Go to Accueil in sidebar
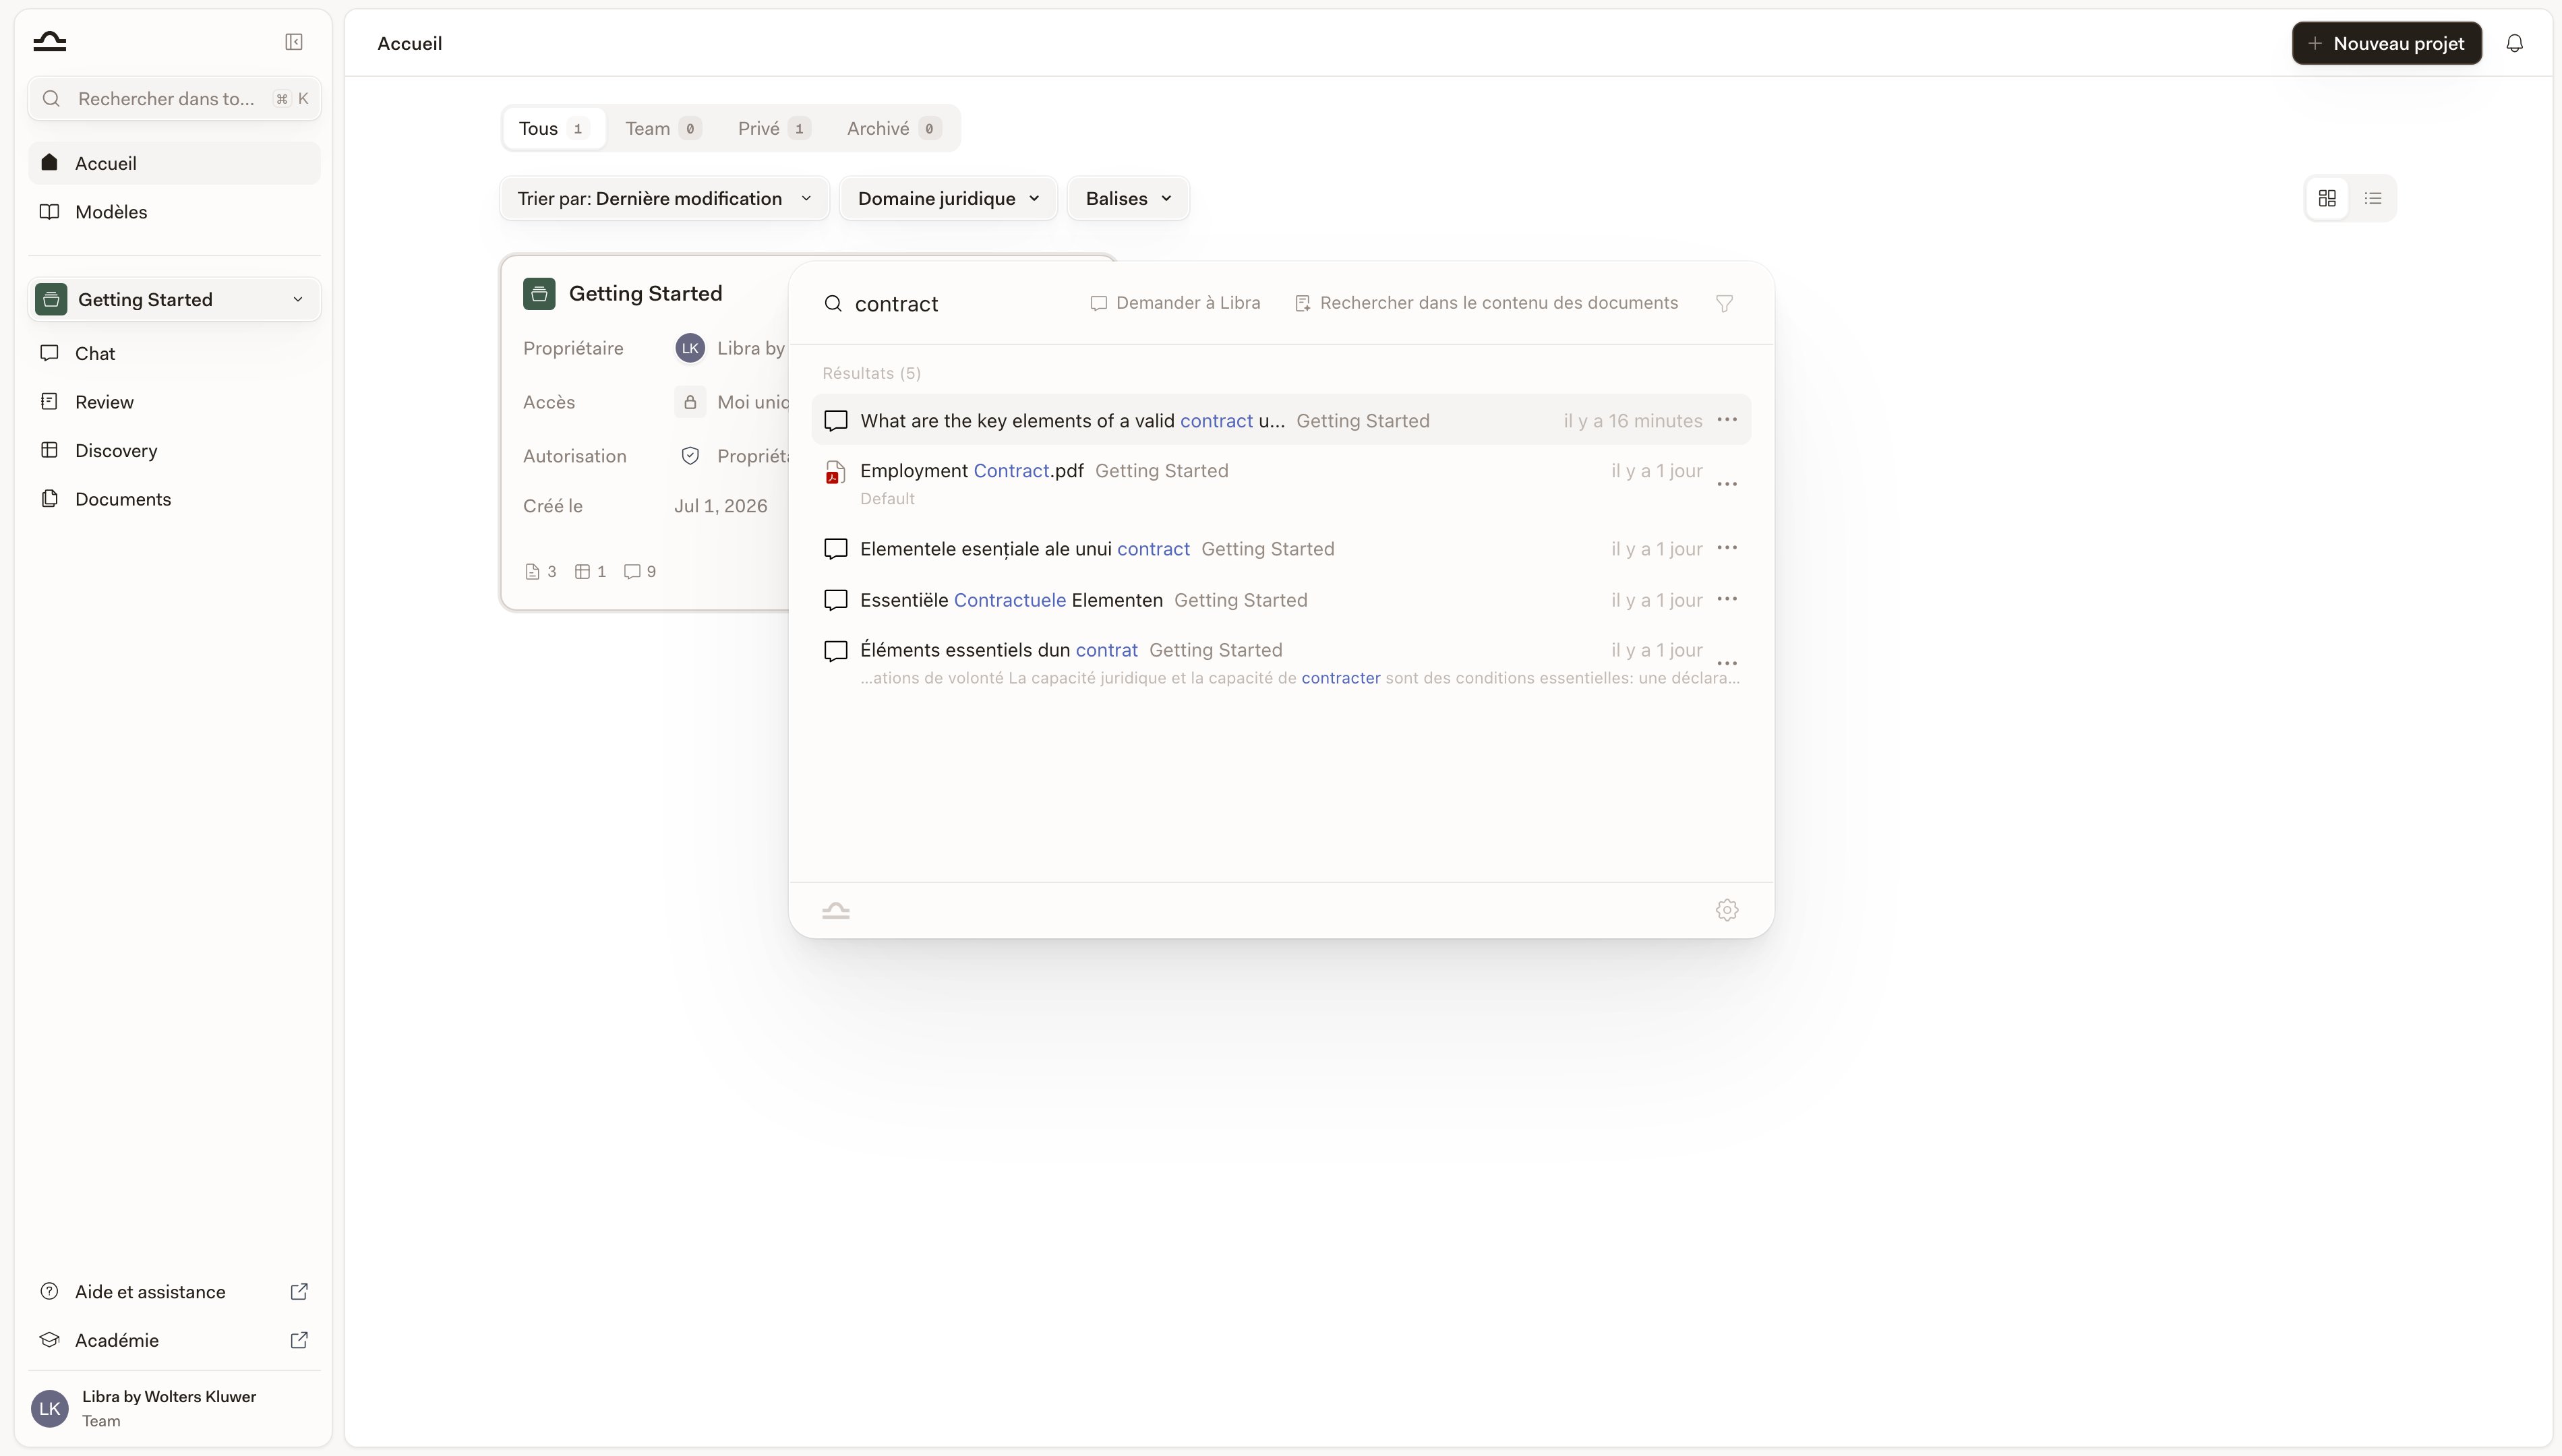 (x=174, y=163)
